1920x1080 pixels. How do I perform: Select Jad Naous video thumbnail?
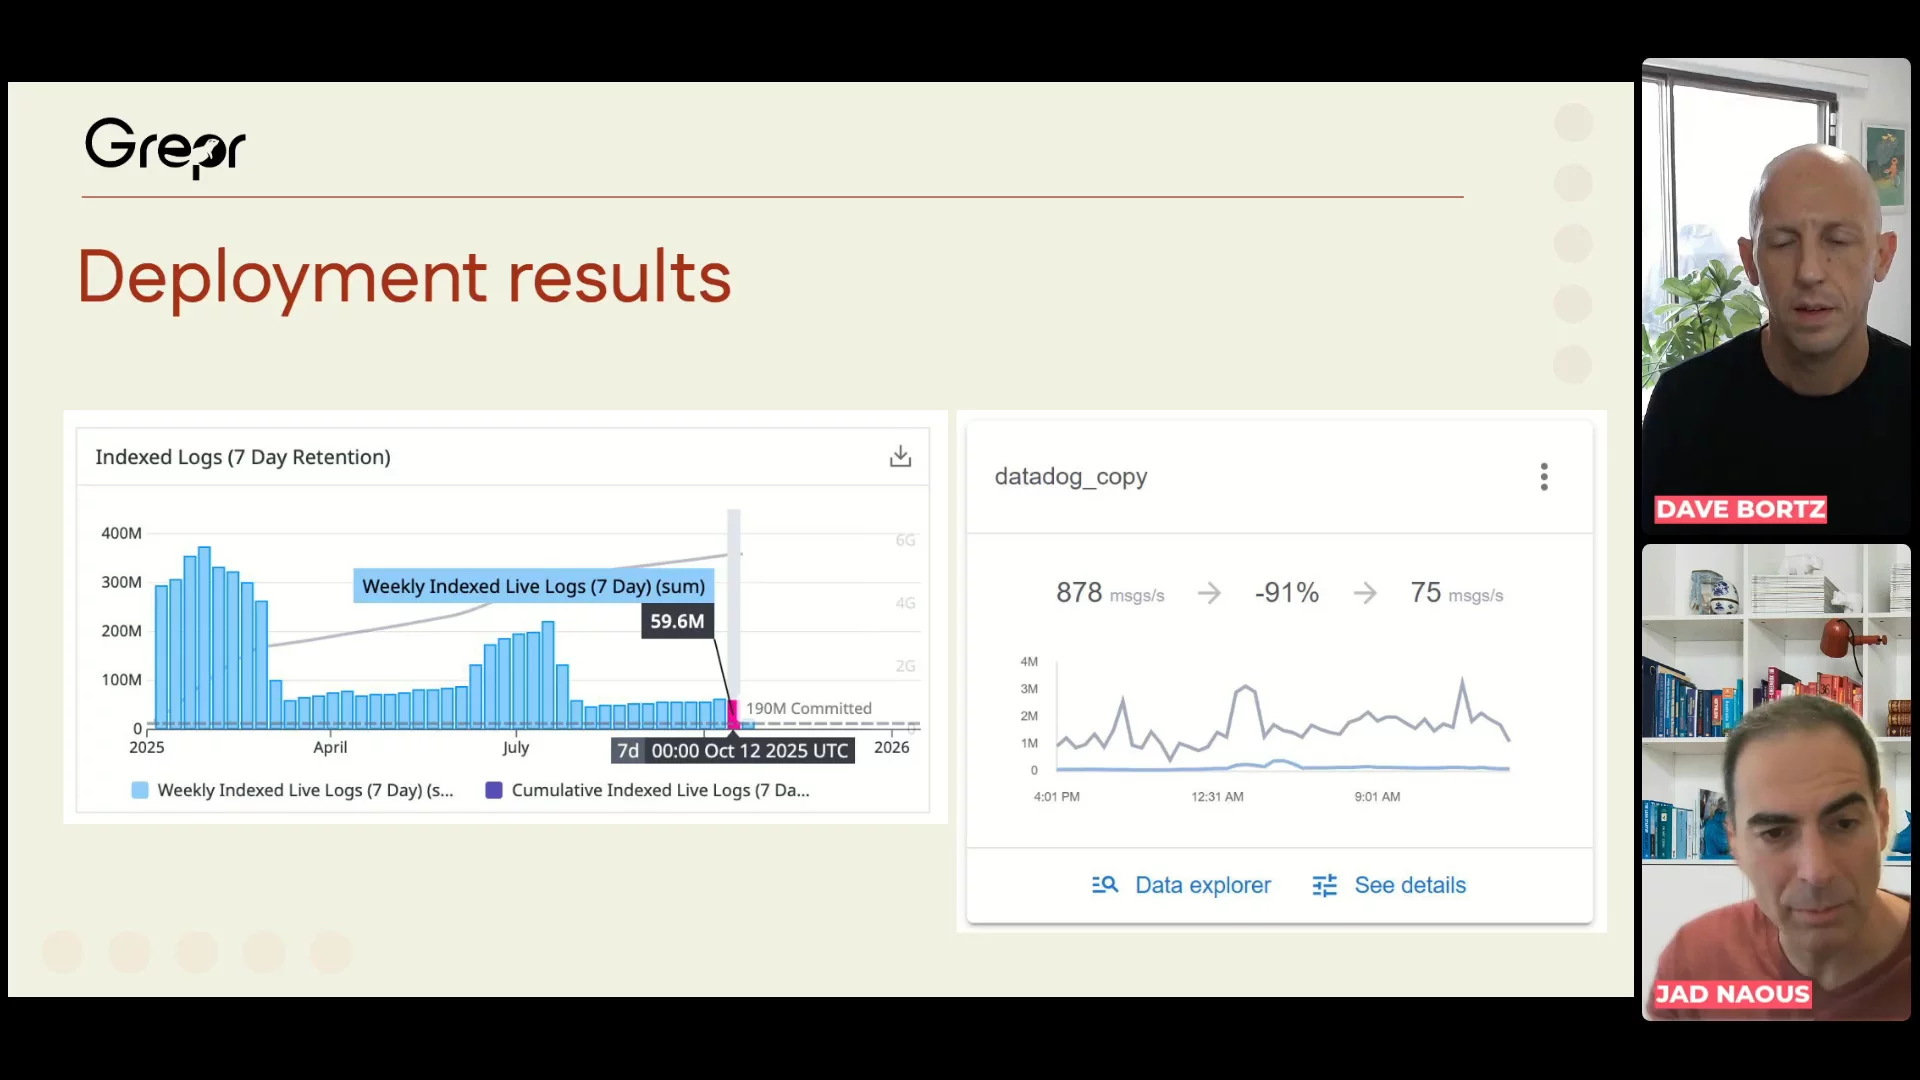tap(1775, 781)
